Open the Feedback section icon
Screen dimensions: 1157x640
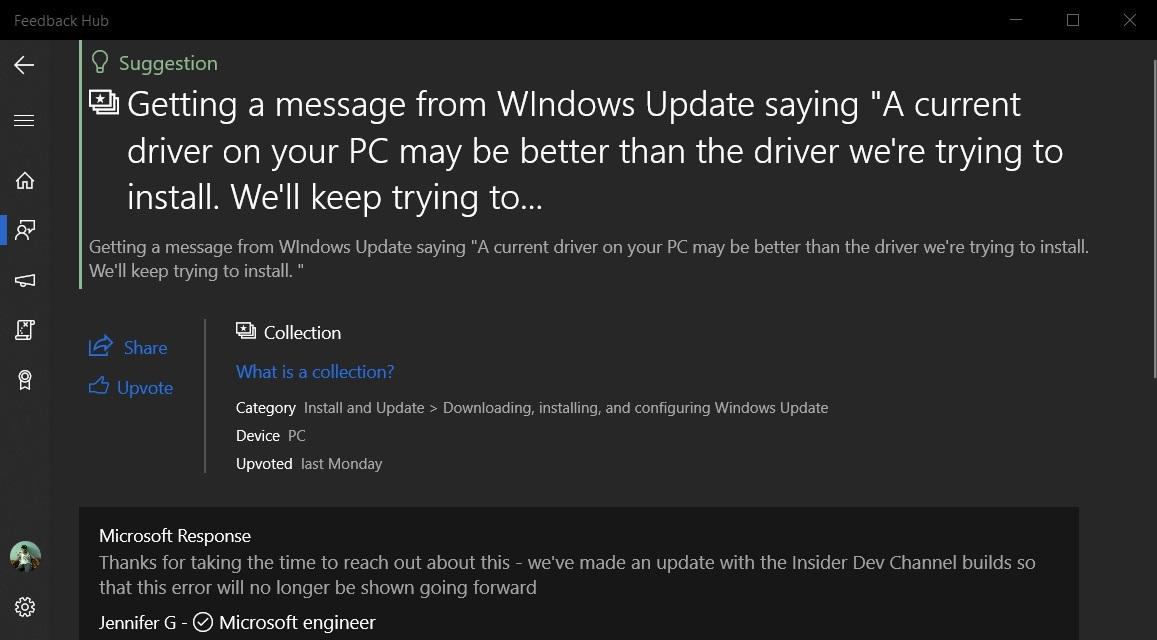(x=25, y=230)
